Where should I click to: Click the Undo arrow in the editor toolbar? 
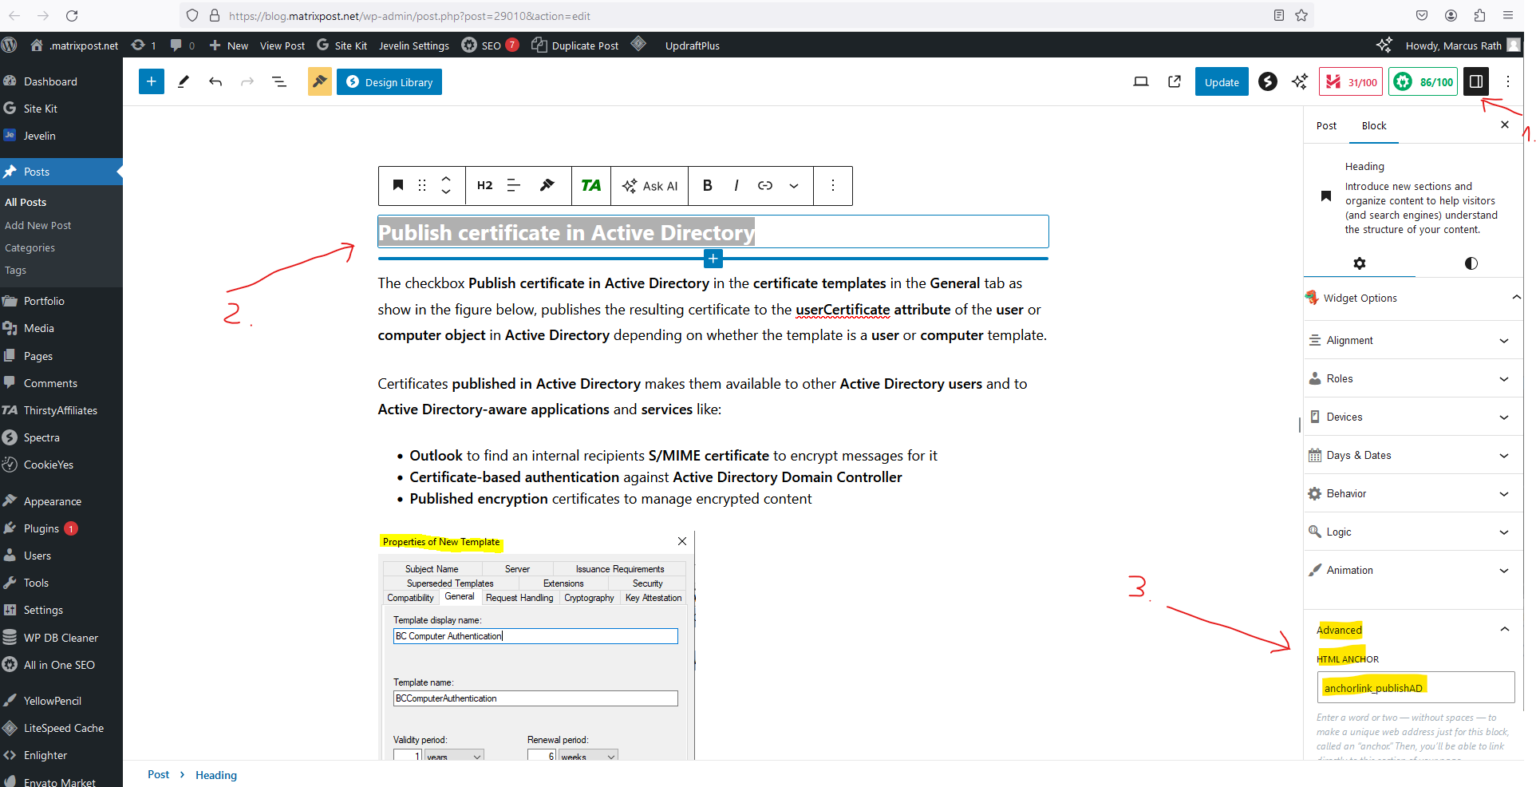(215, 81)
